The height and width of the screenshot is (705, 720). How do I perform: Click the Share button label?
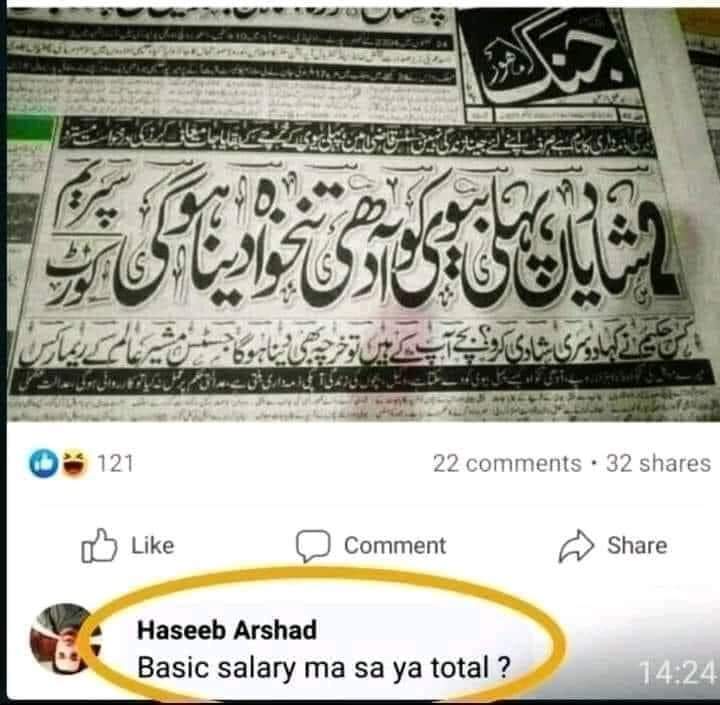click(x=637, y=546)
